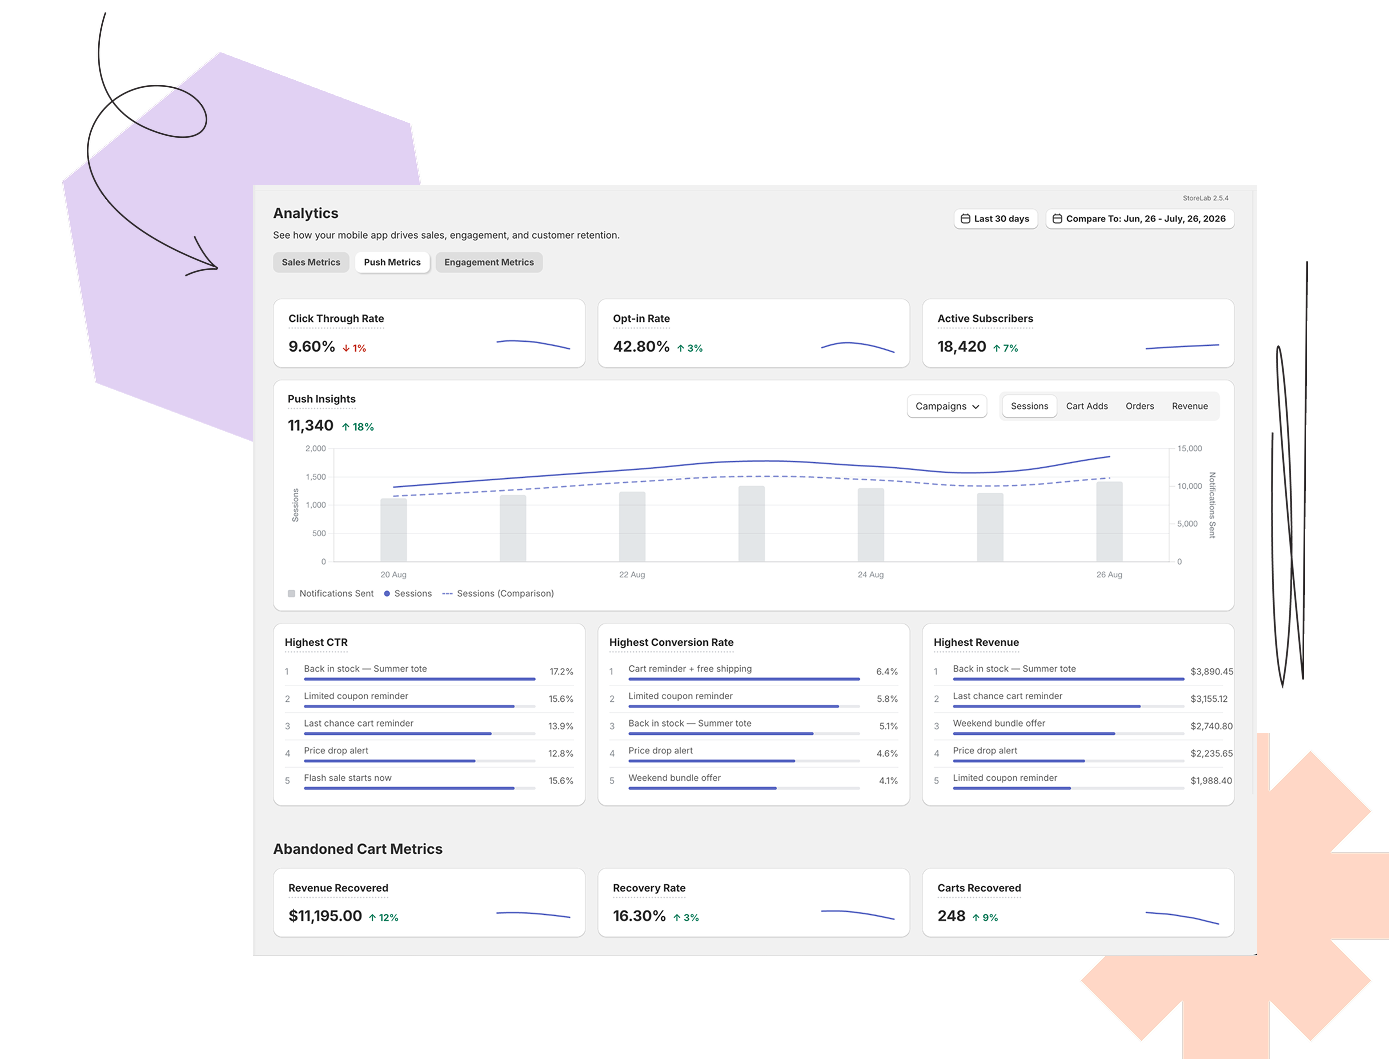This screenshot has height=1059, width=1389.
Task: Select the Sessions segment in Push Insights
Action: pyautogui.click(x=1029, y=406)
